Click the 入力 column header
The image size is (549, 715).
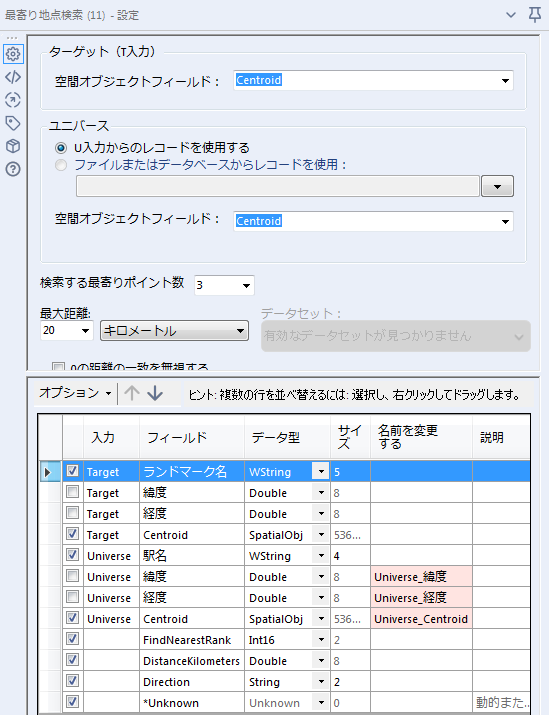[112, 436]
